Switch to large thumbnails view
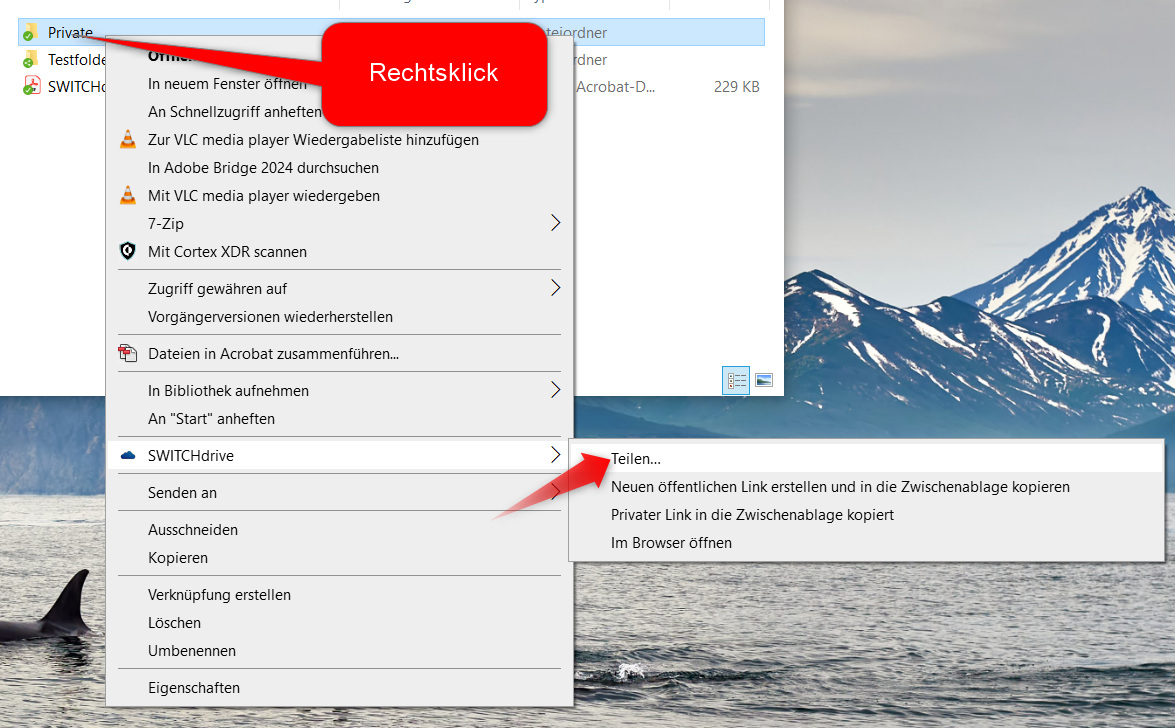 (764, 380)
